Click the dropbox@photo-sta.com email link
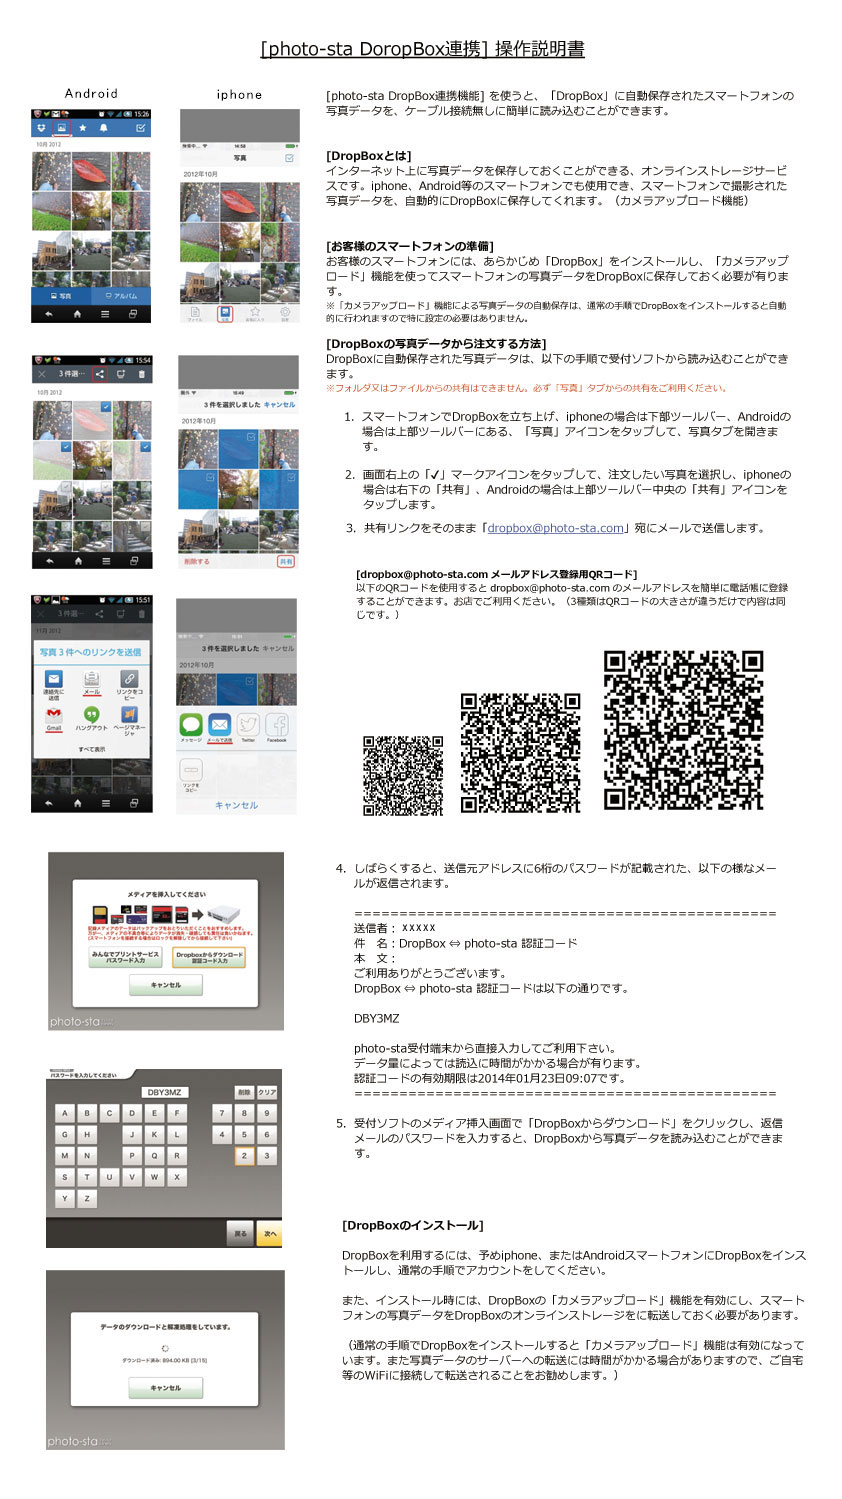 click(x=556, y=528)
